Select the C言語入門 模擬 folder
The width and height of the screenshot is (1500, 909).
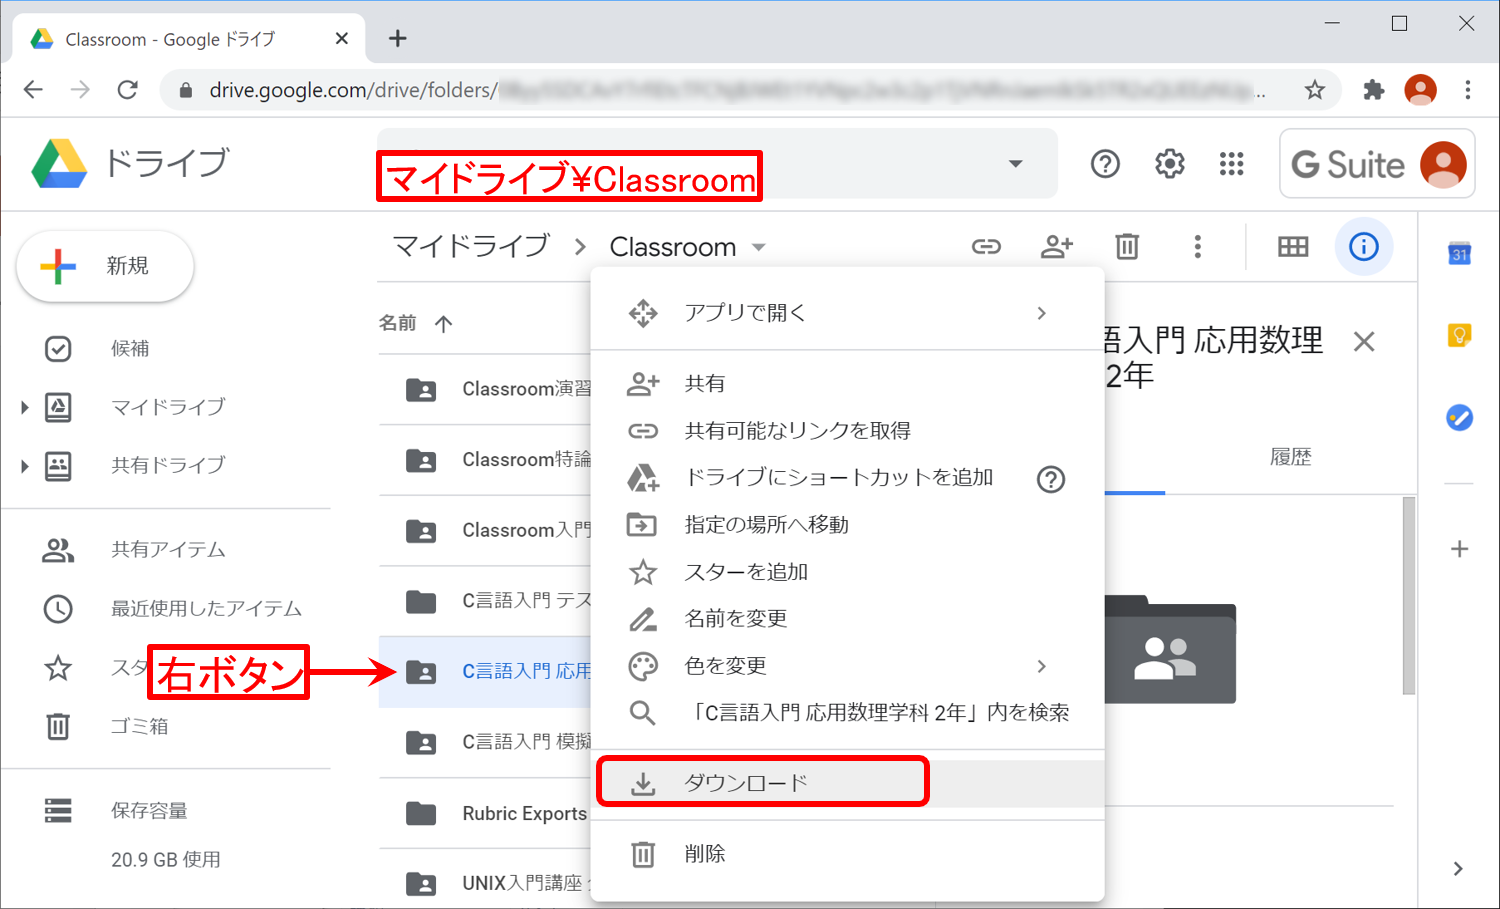pos(486,742)
